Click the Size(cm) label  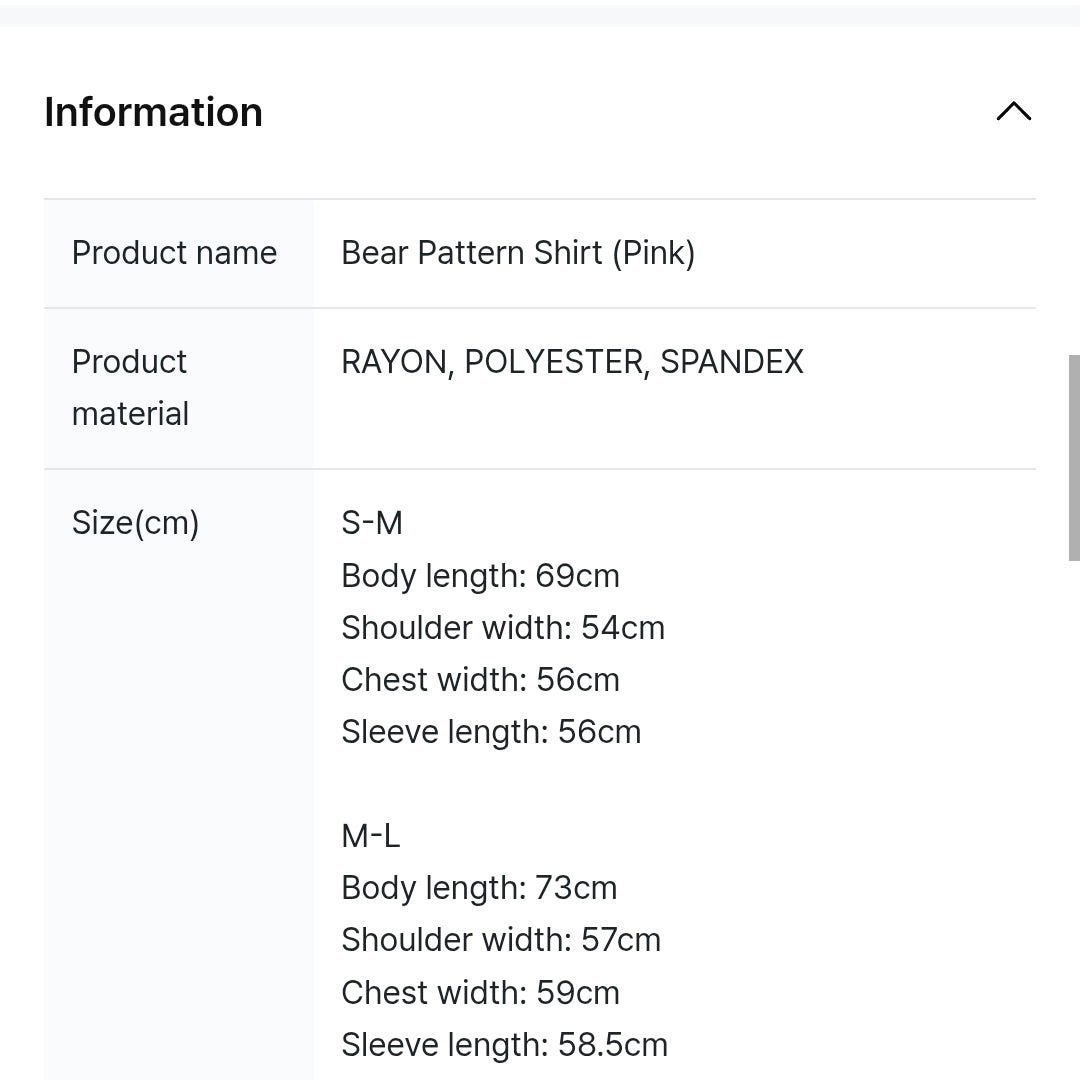[136, 522]
